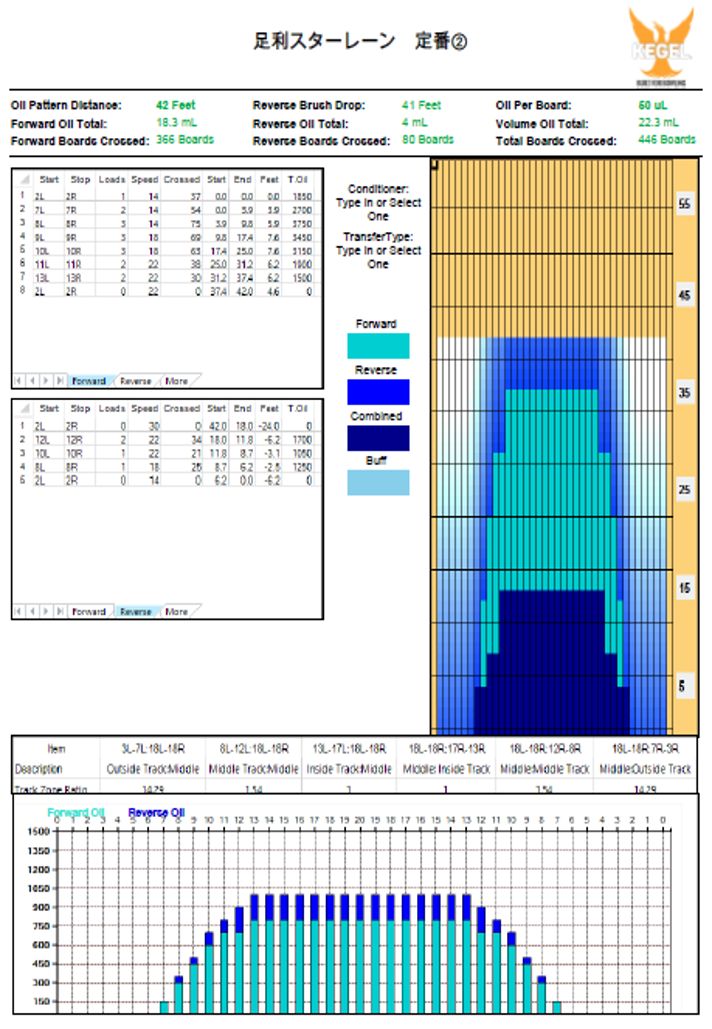Click the Buff light blue swatch

coord(378,483)
